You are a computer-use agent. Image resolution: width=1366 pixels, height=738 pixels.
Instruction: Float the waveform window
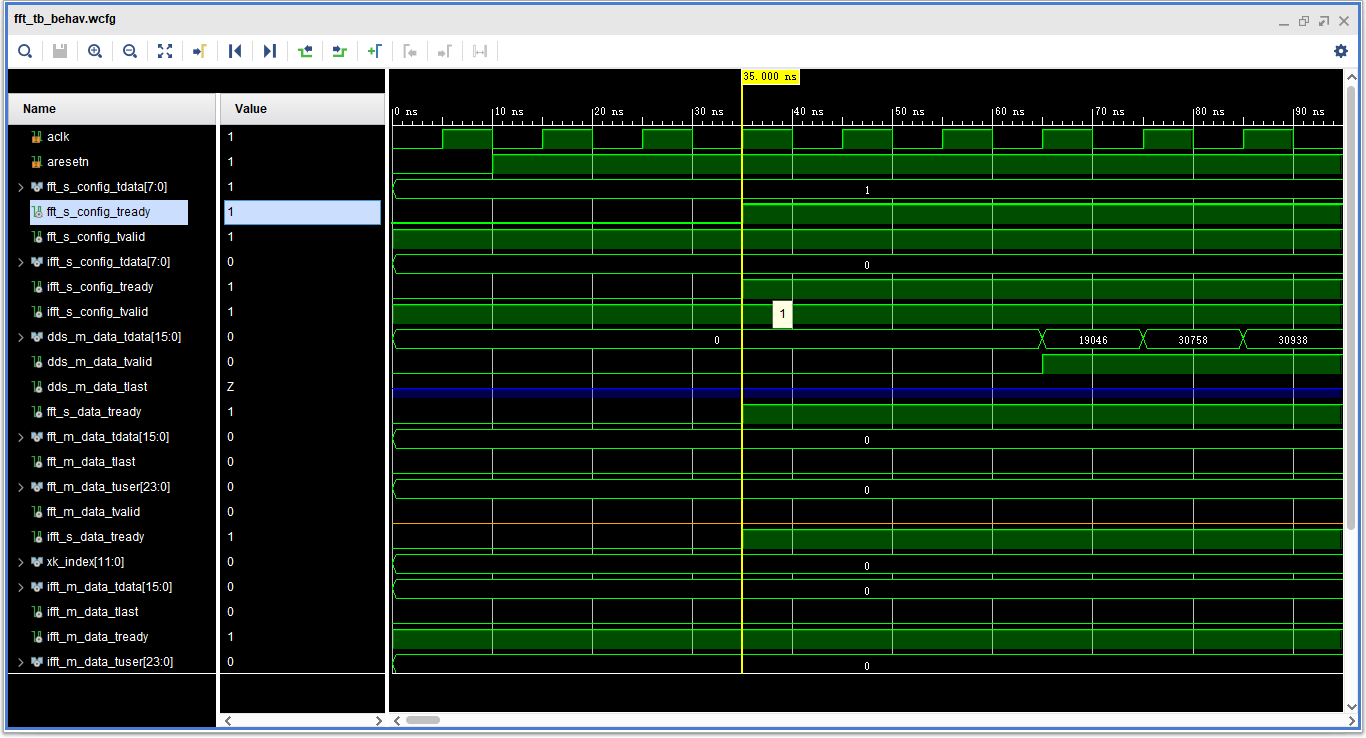click(1323, 20)
